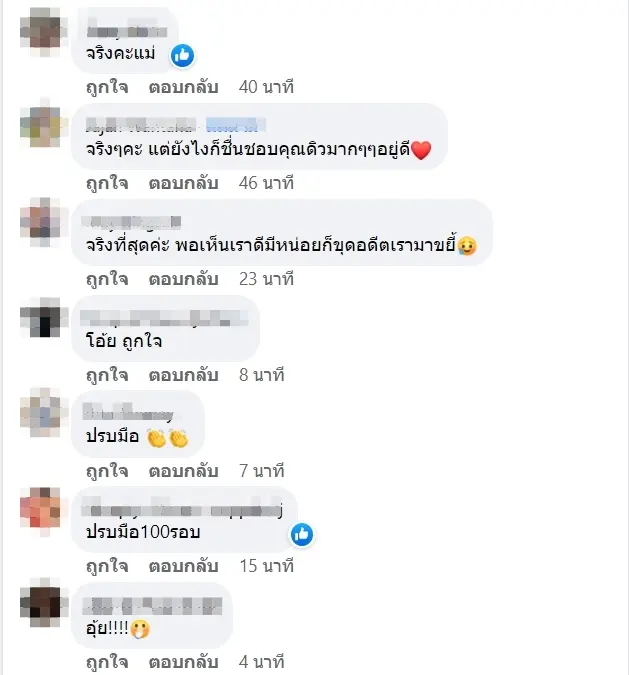Reply to the 'ปรบมือ100รอบ' comment
The height and width of the screenshot is (675, 629).
coord(184,567)
